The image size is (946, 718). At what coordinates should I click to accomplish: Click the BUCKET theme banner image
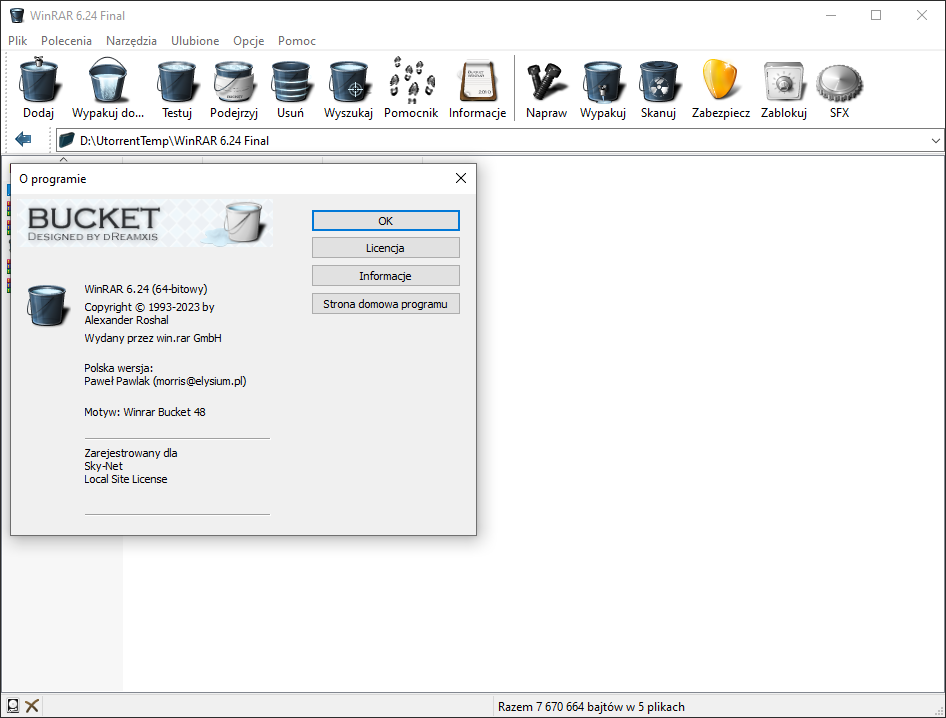tap(147, 223)
